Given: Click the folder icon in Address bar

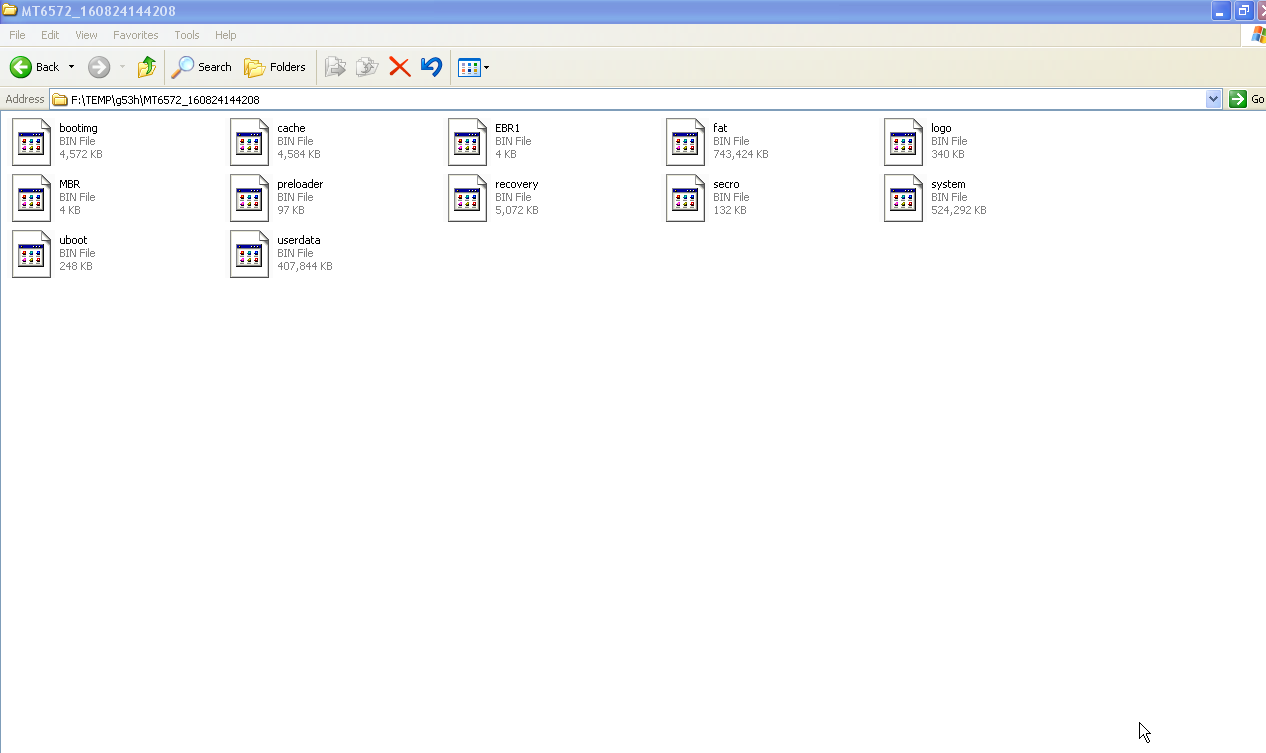Looking at the screenshot, I should (60, 100).
